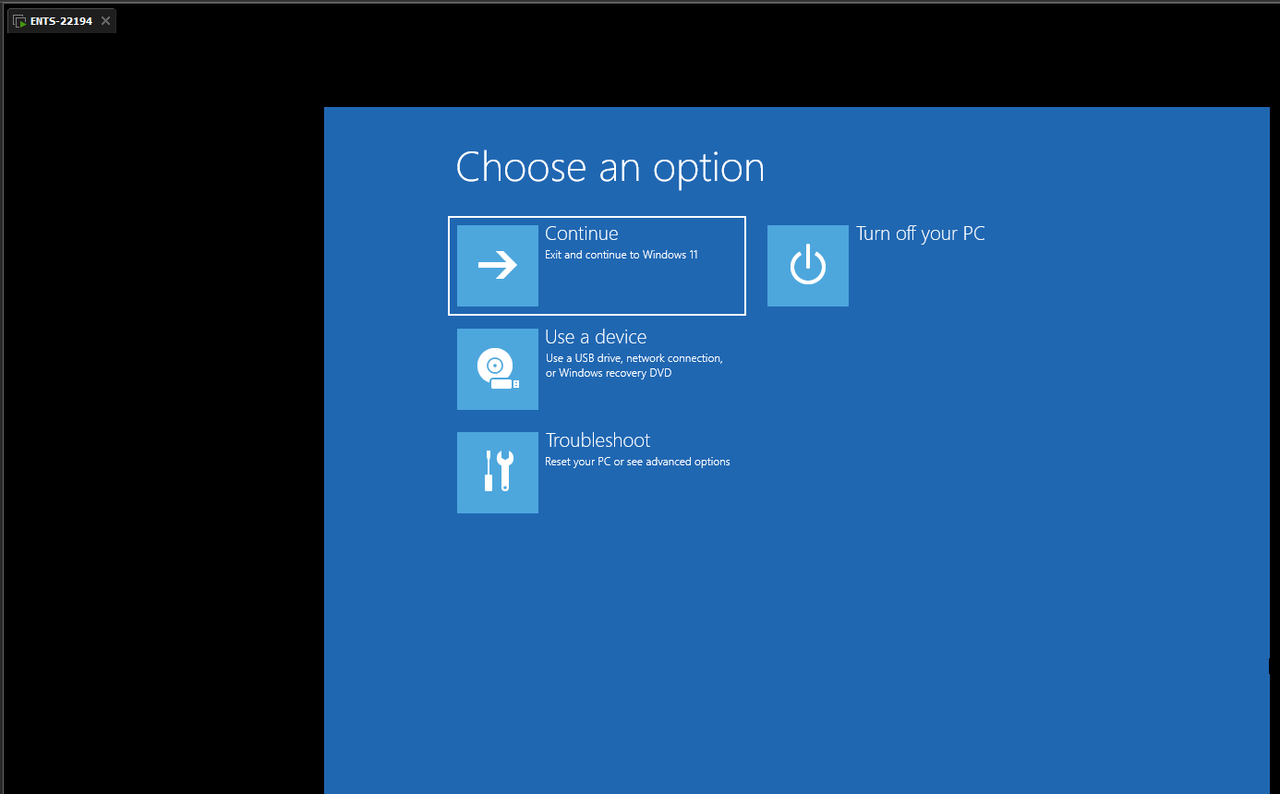Viewport: 1280px width, 794px height.
Task: Click 'Turn off your PC' label
Action: pyautogui.click(x=920, y=233)
